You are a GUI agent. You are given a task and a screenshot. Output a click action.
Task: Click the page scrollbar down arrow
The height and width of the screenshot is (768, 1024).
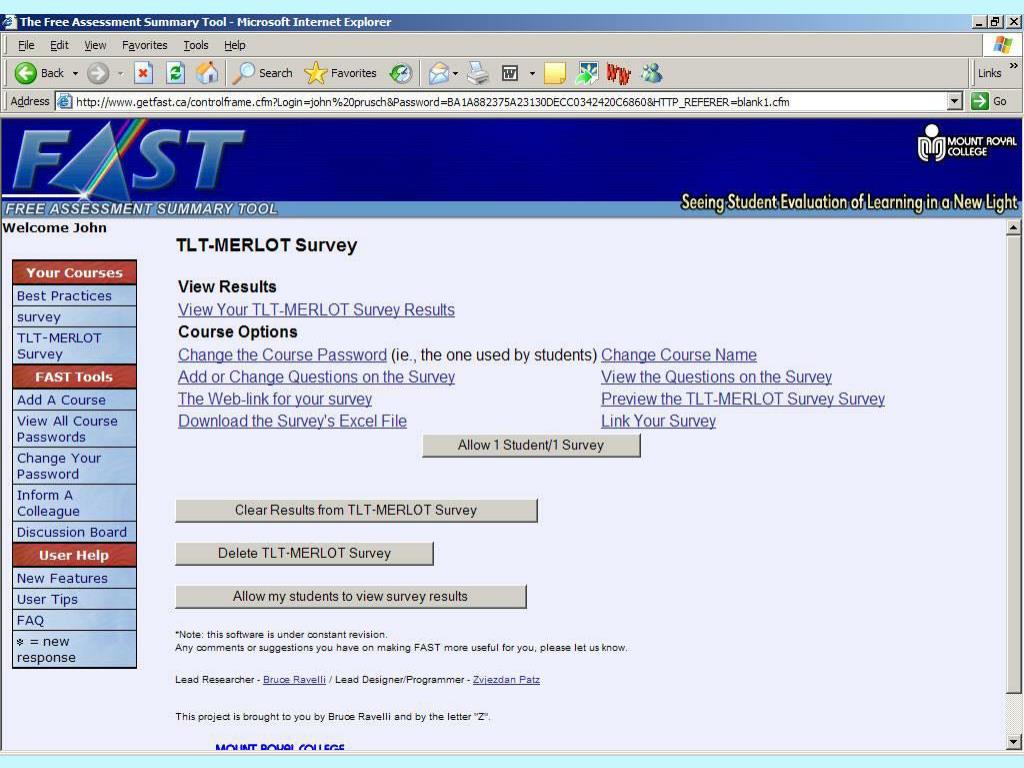click(1013, 742)
